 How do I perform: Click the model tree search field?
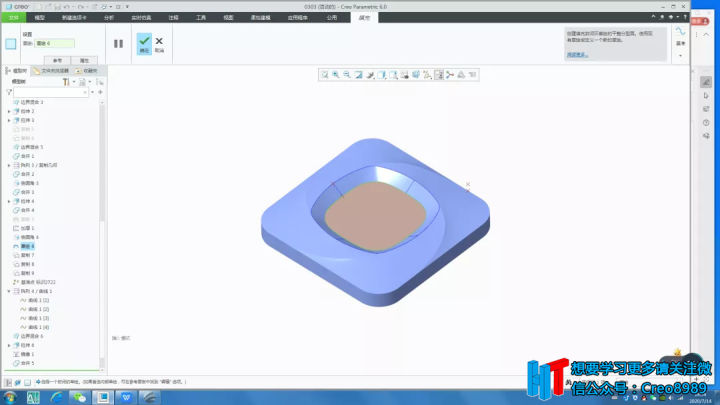[53, 92]
